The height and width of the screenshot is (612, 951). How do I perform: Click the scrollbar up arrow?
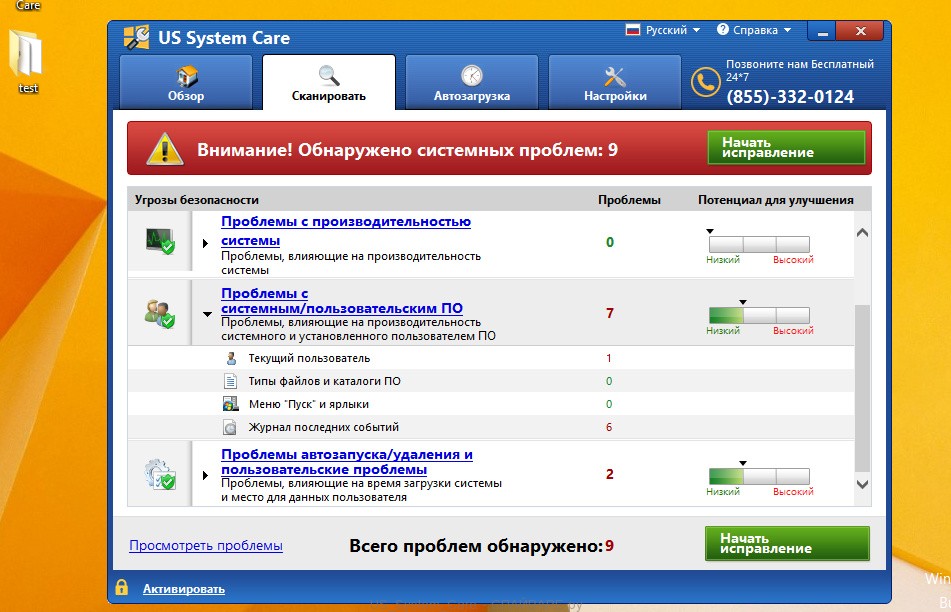862,233
